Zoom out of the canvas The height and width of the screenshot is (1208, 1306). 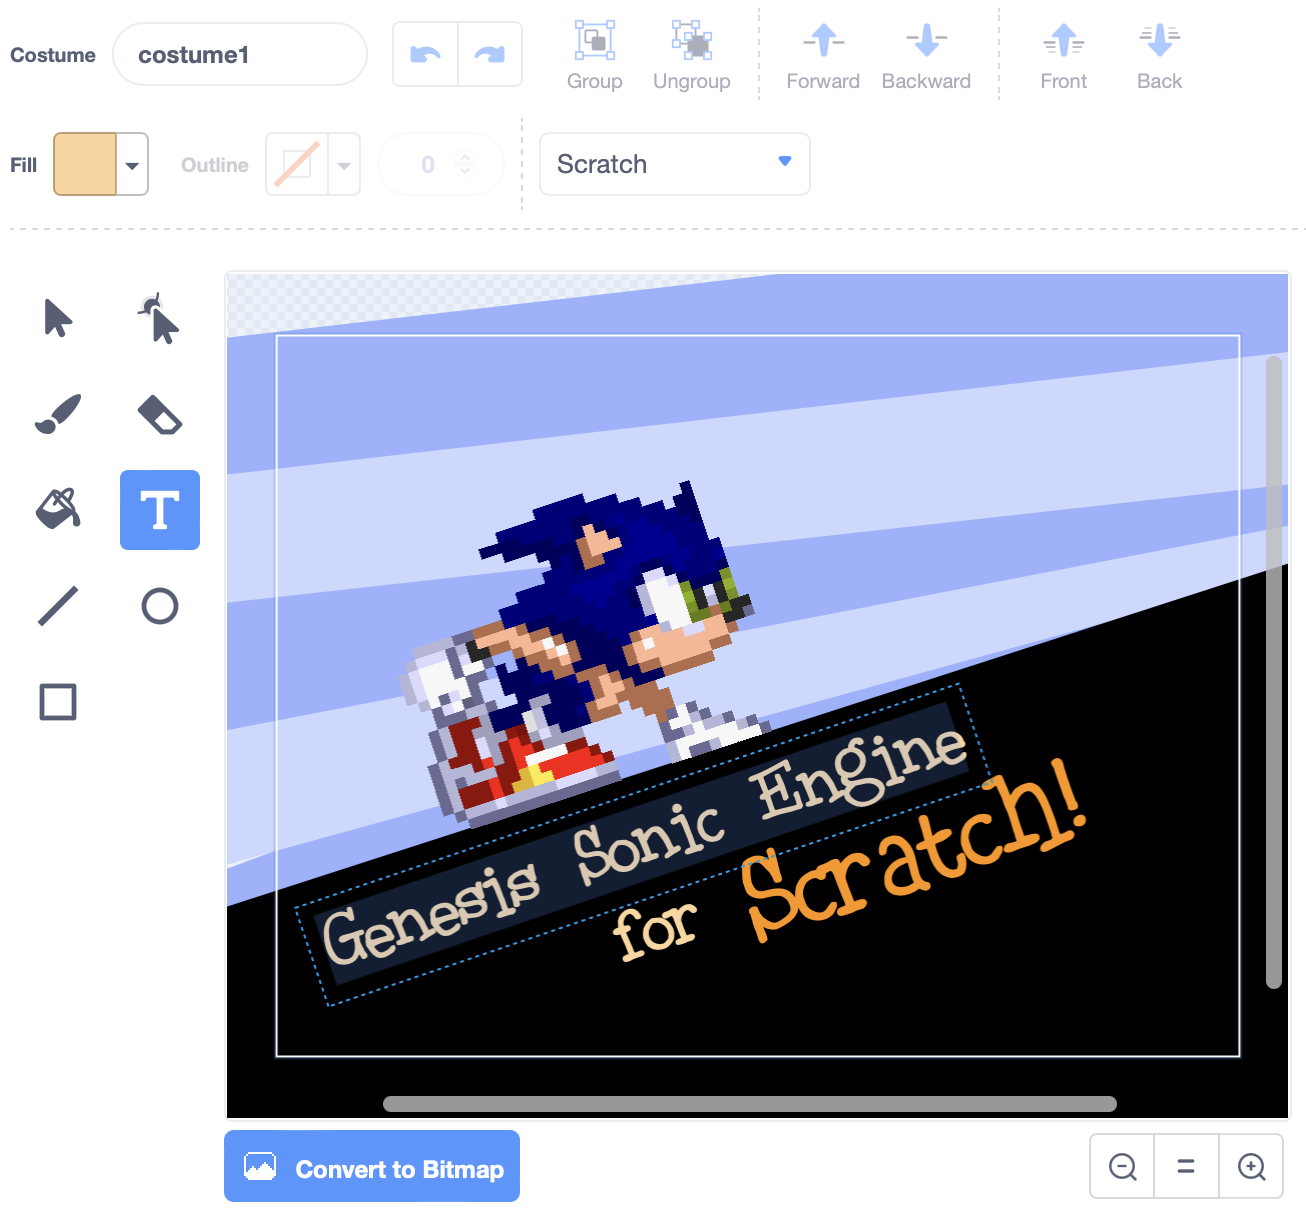pos(1123,1166)
